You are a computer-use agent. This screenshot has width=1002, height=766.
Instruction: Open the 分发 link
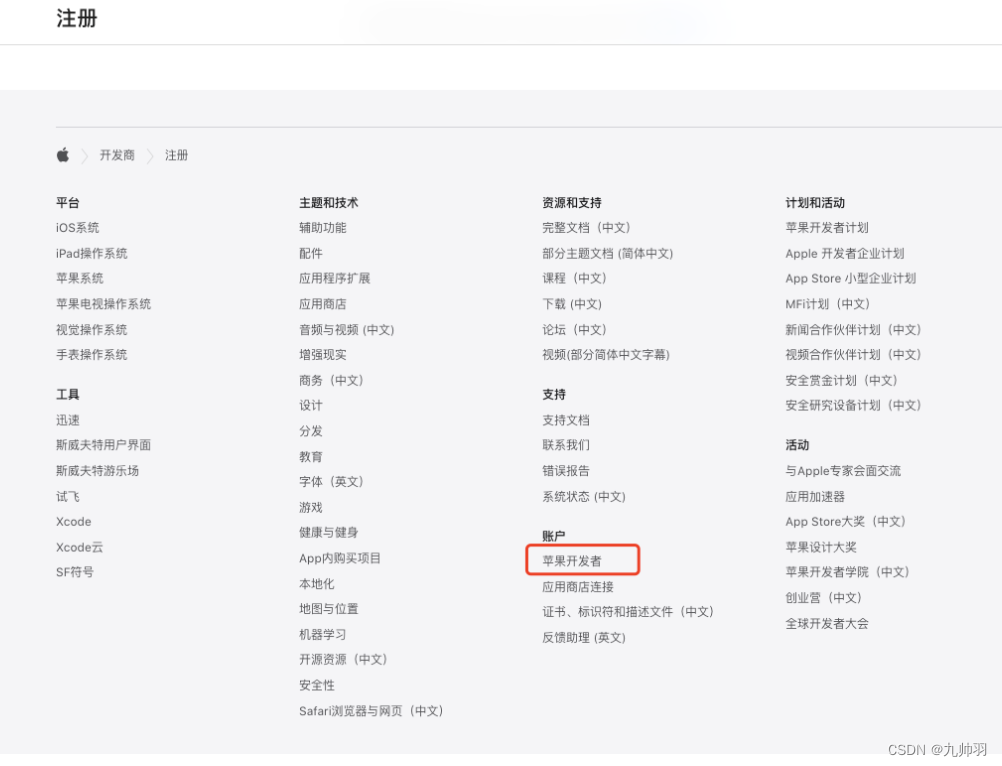tap(311, 431)
